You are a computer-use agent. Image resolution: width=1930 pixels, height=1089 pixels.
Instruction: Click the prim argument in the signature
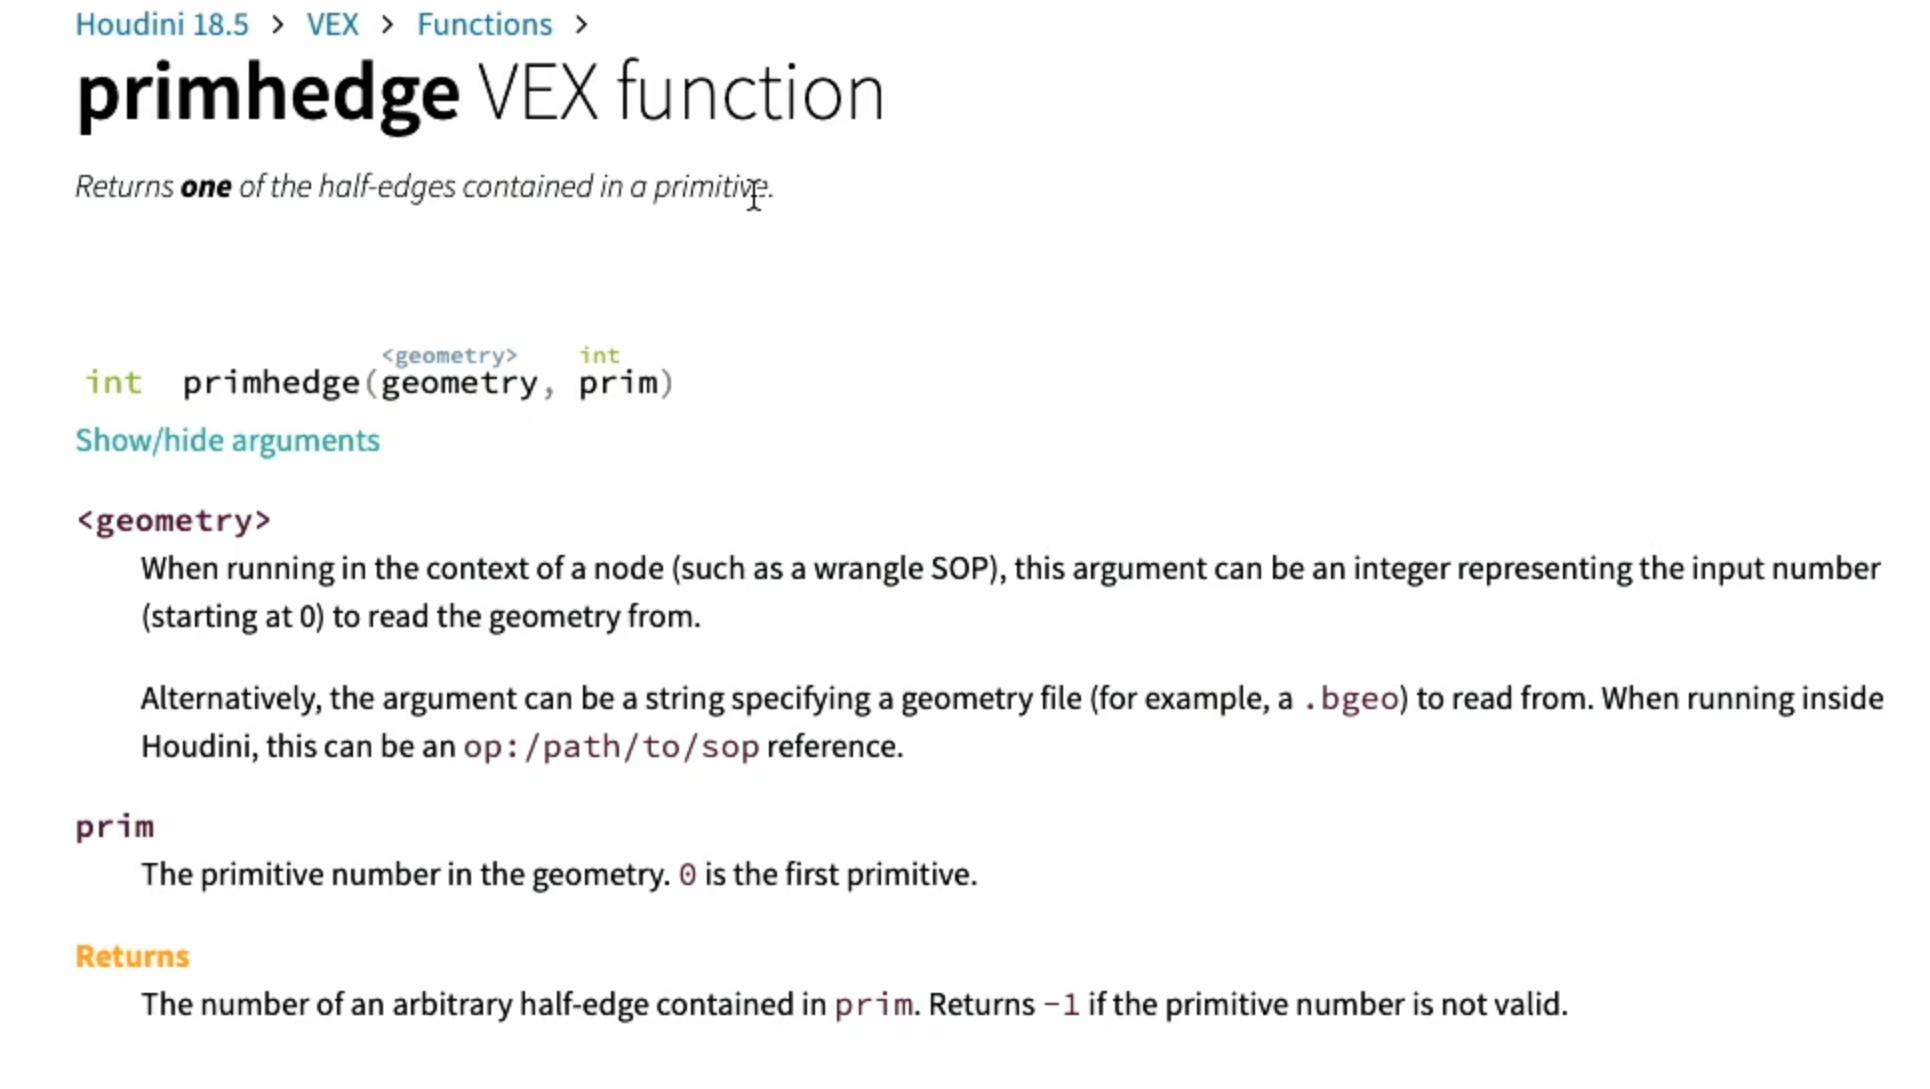click(618, 383)
